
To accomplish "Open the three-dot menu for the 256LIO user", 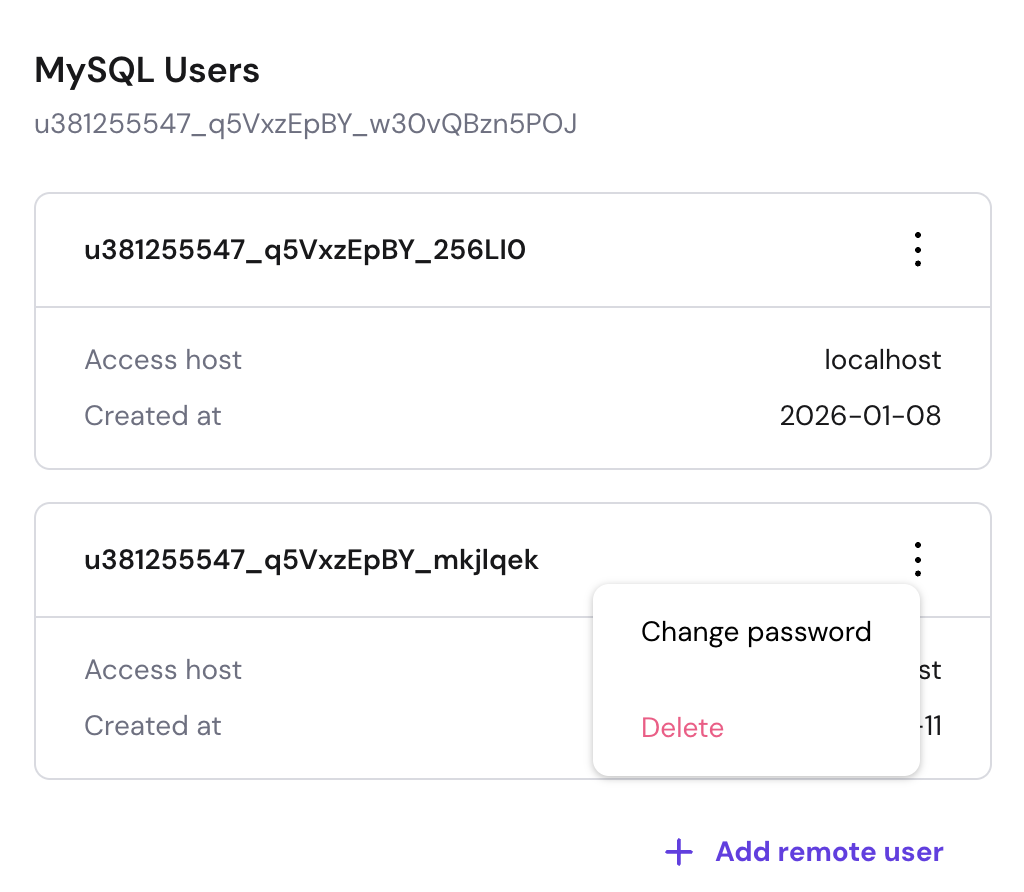I will [x=917, y=250].
